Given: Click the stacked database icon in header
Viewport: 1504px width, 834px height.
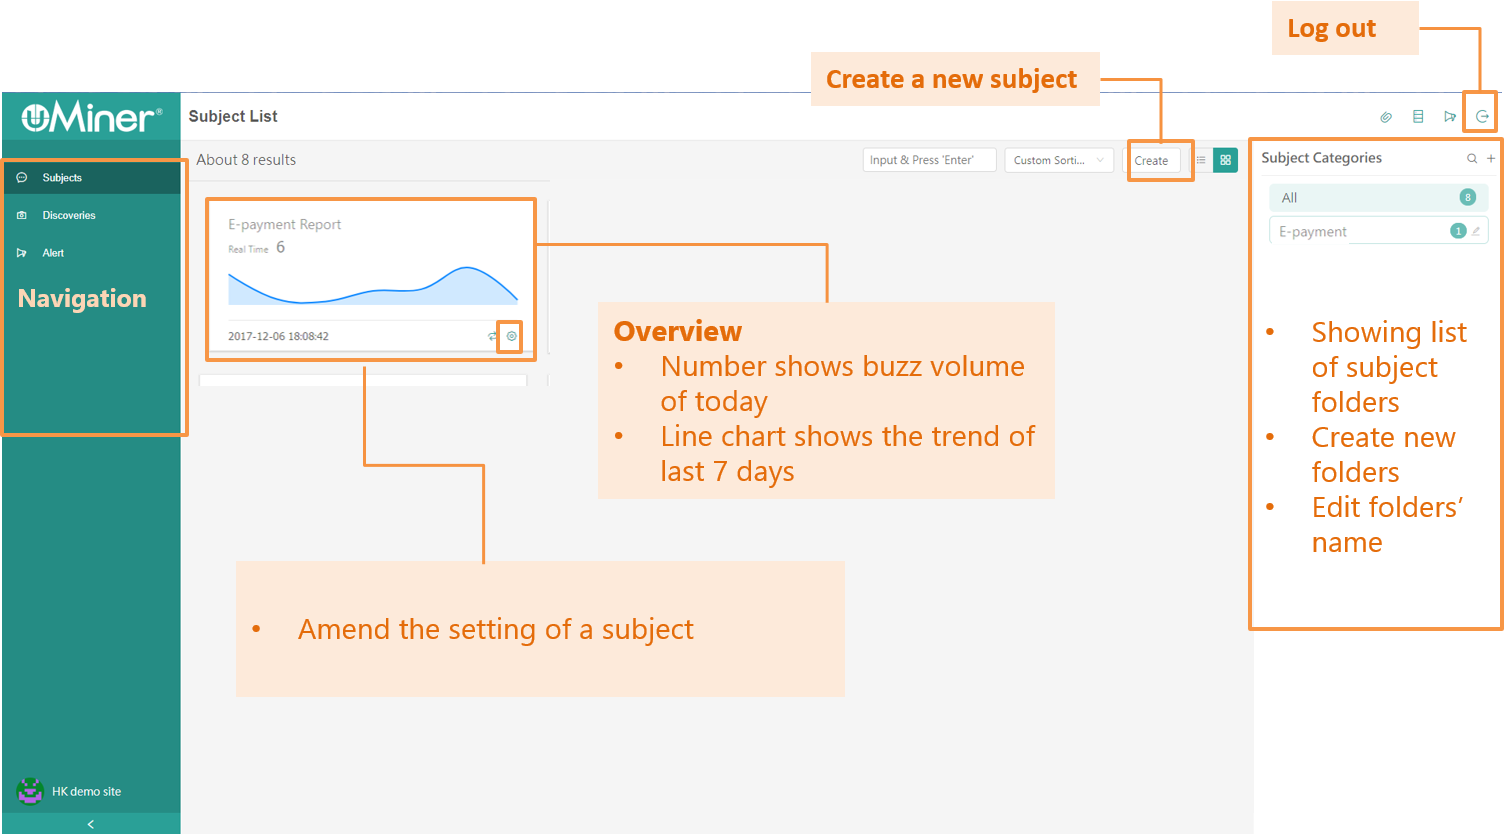Looking at the screenshot, I should (x=1418, y=117).
